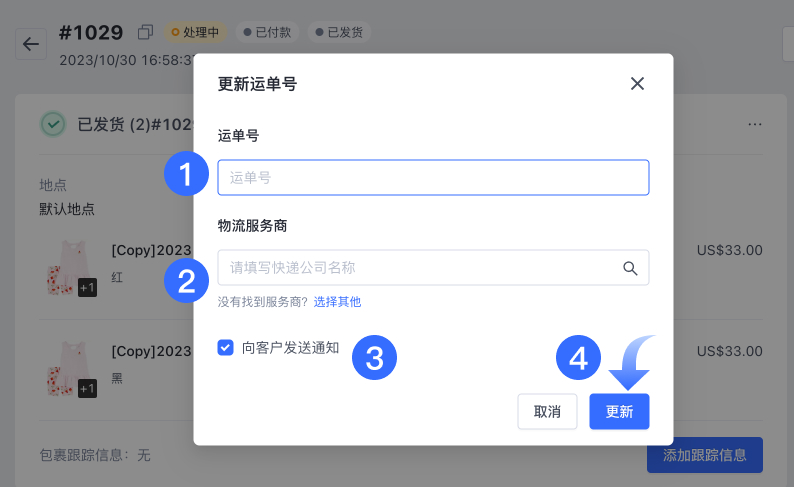This screenshot has width=794, height=487.
Task: Click the 向客户发送通知 label text
Action: [x=290, y=348]
